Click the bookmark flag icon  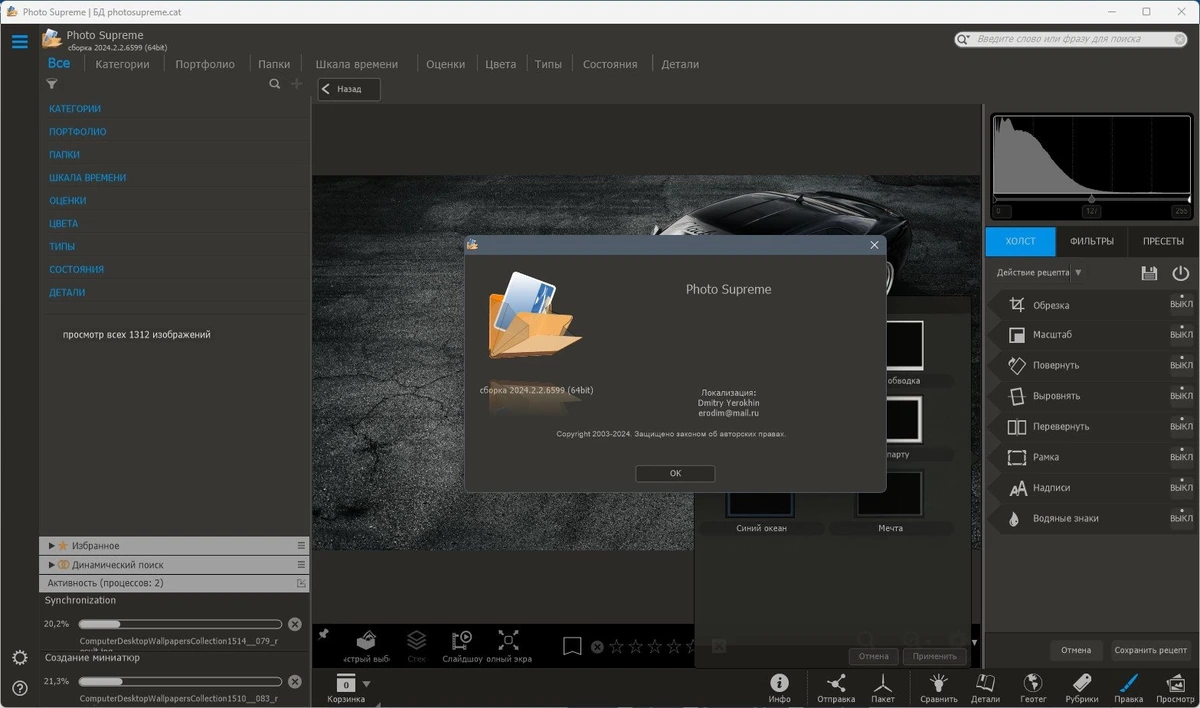tap(572, 647)
